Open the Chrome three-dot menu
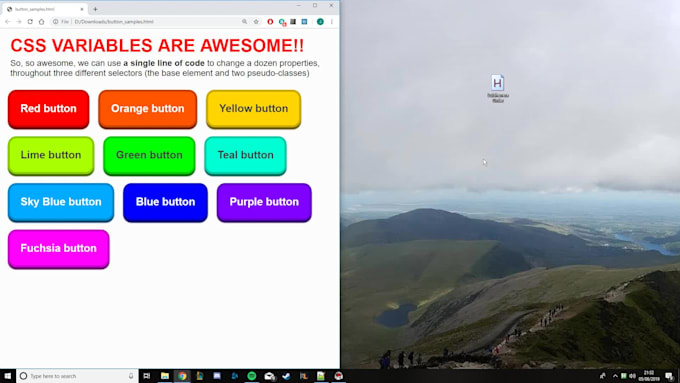 332,22
